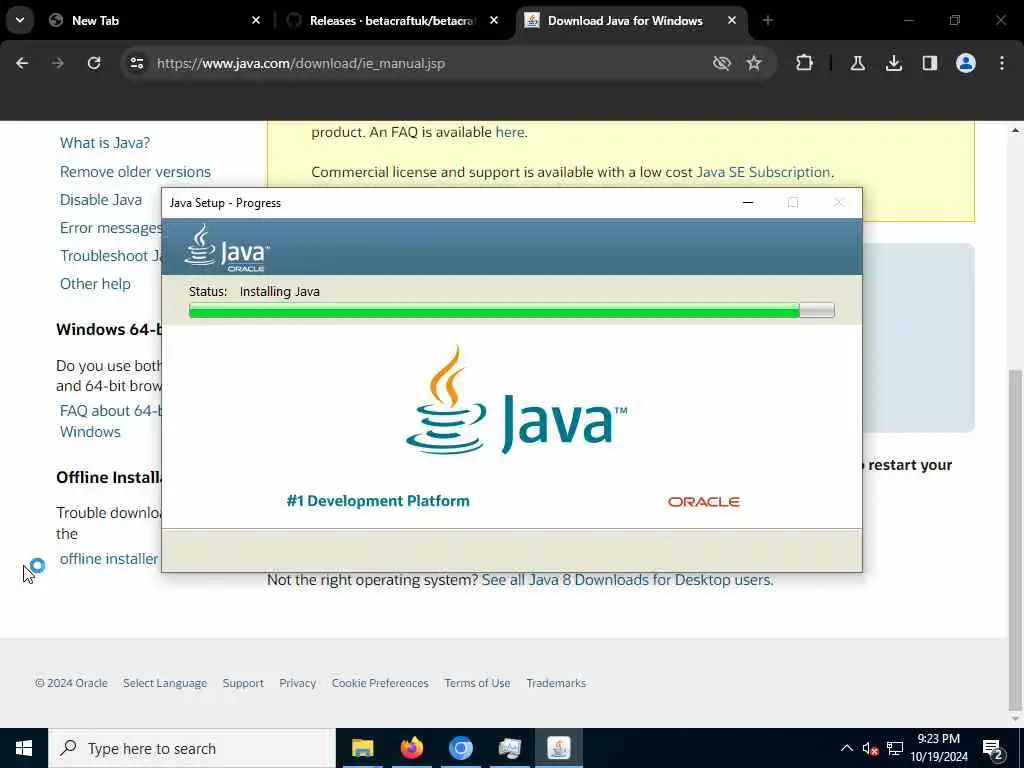Open the Disable Java link
This screenshot has height=768, width=1024.
pyautogui.click(x=101, y=200)
